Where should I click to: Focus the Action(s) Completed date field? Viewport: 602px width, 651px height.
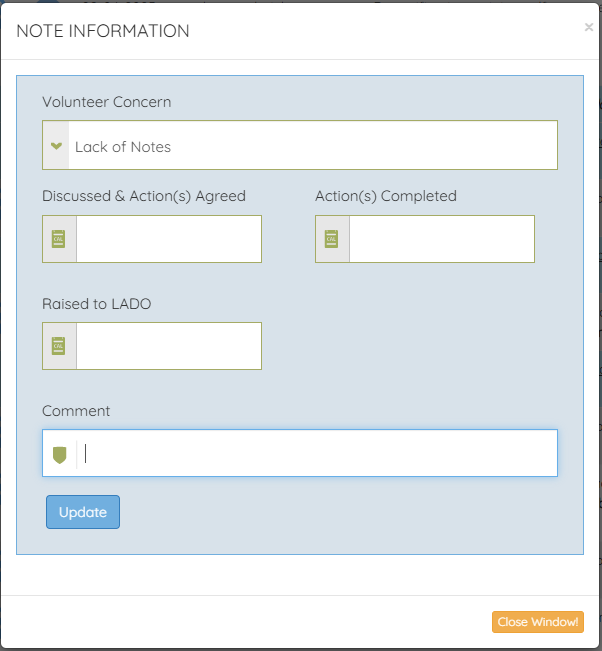pos(441,239)
